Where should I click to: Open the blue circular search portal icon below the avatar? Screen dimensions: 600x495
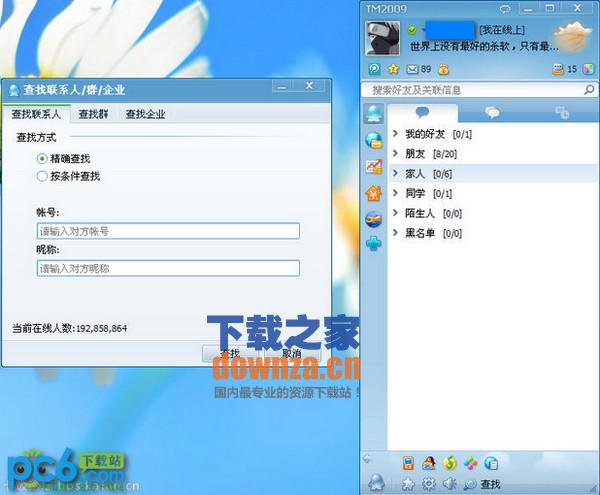pyautogui.click(x=374, y=69)
